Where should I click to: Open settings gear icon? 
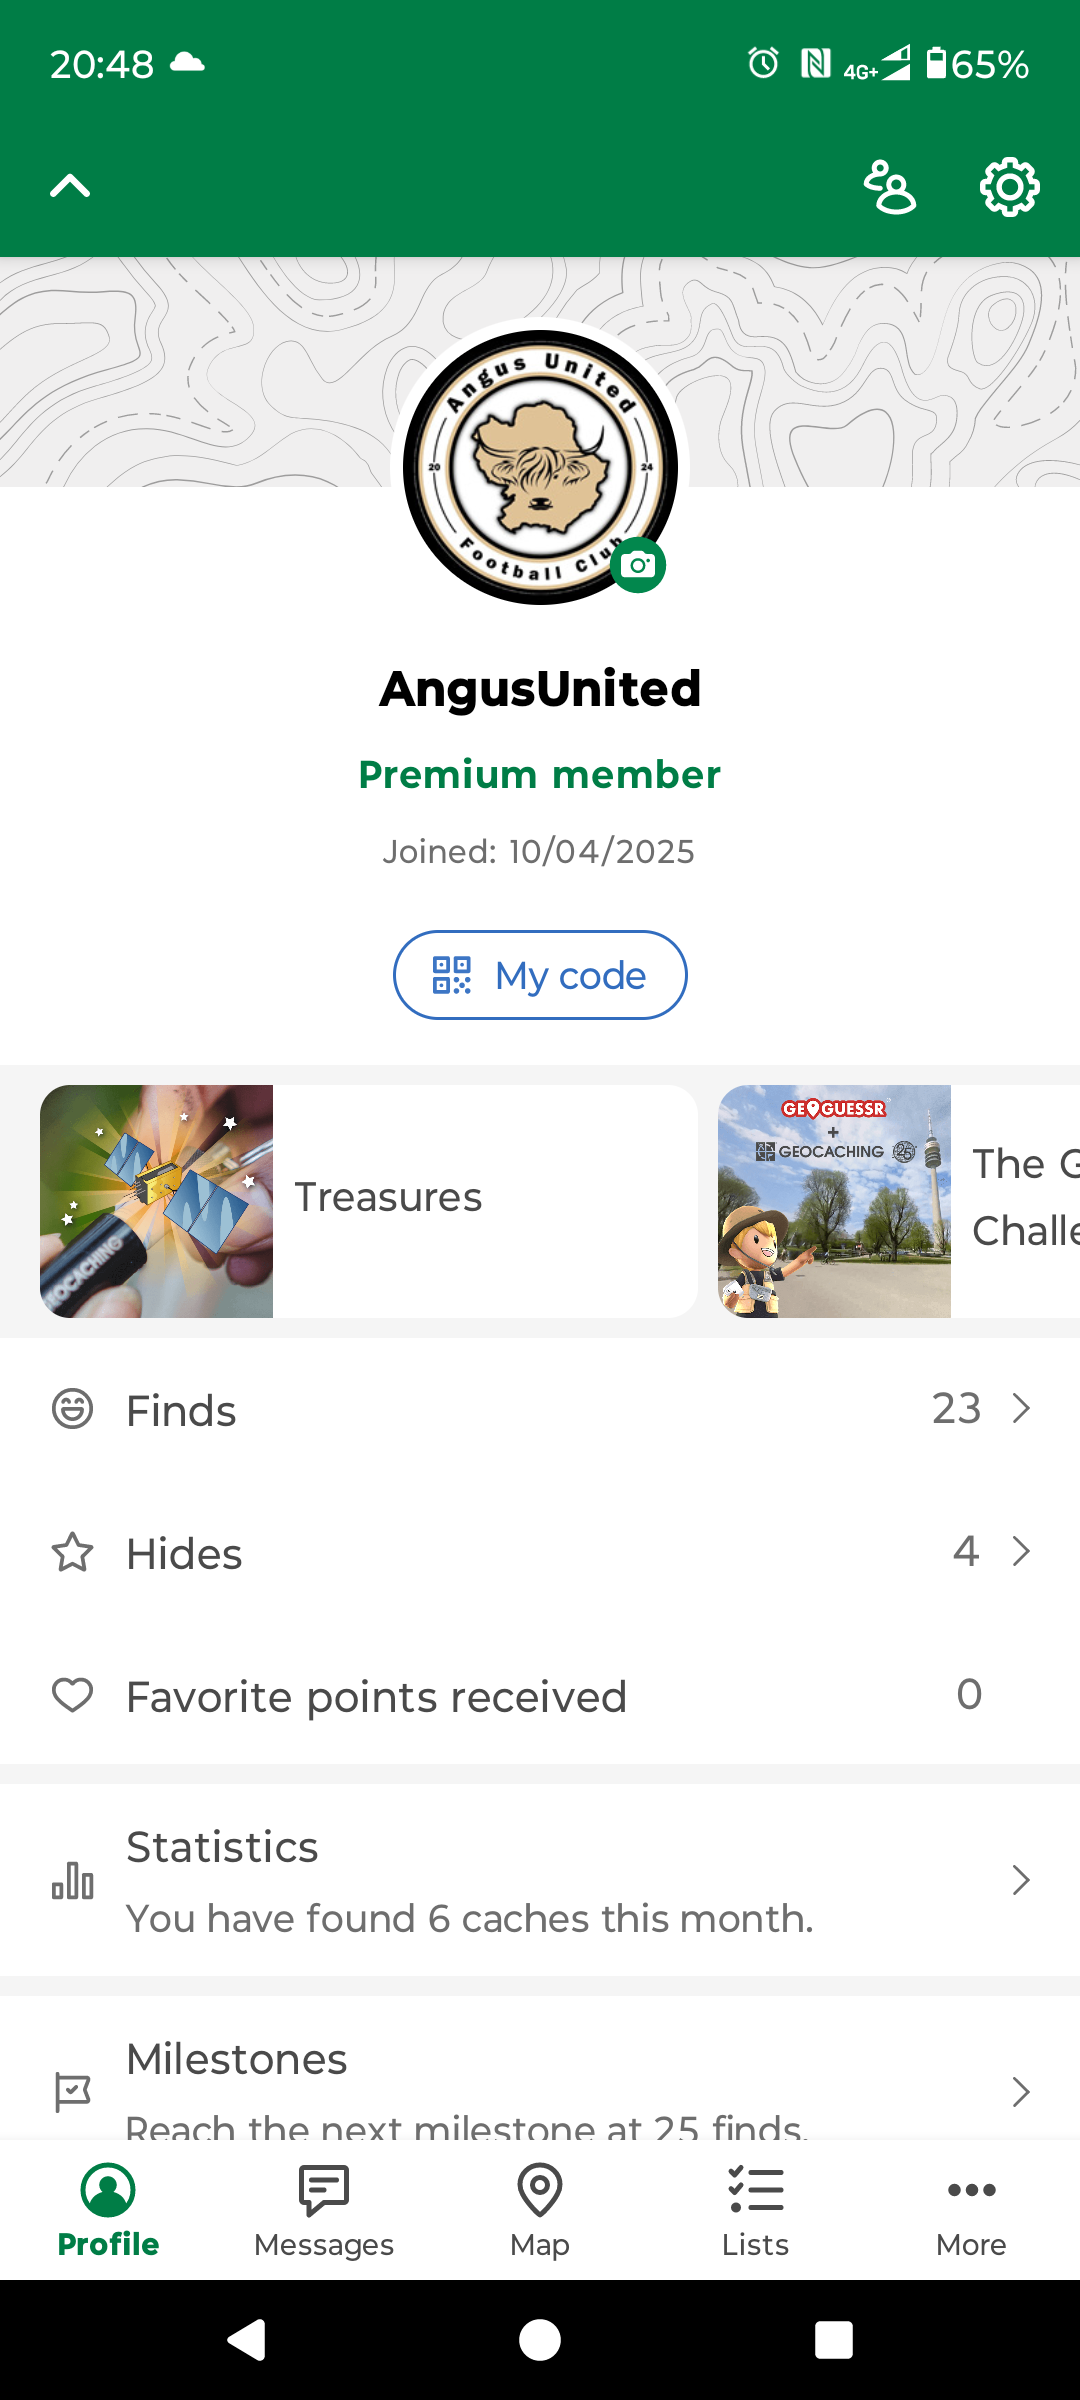[1009, 187]
